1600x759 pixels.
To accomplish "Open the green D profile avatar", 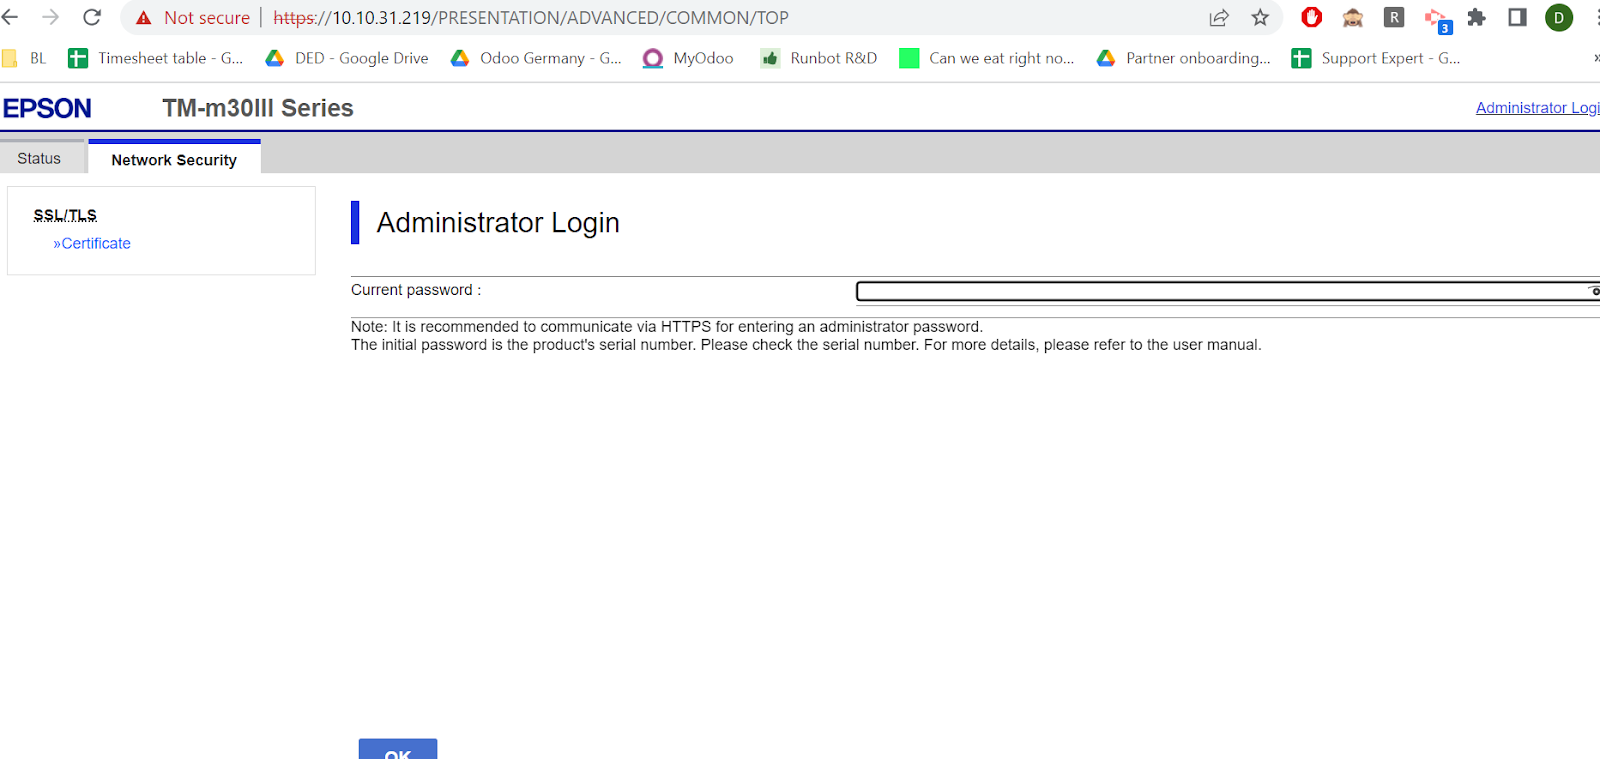I will point(1559,17).
